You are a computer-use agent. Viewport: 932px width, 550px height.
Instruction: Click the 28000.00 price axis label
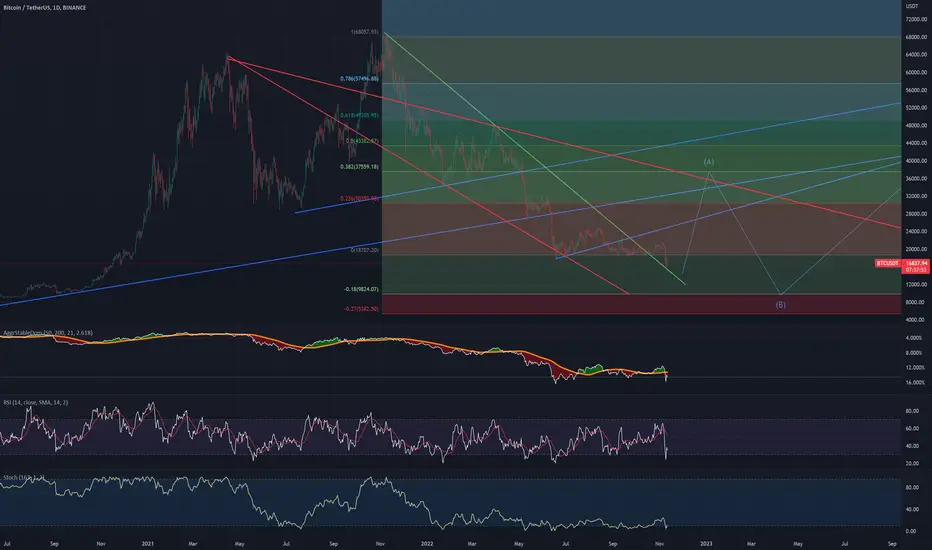point(916,213)
